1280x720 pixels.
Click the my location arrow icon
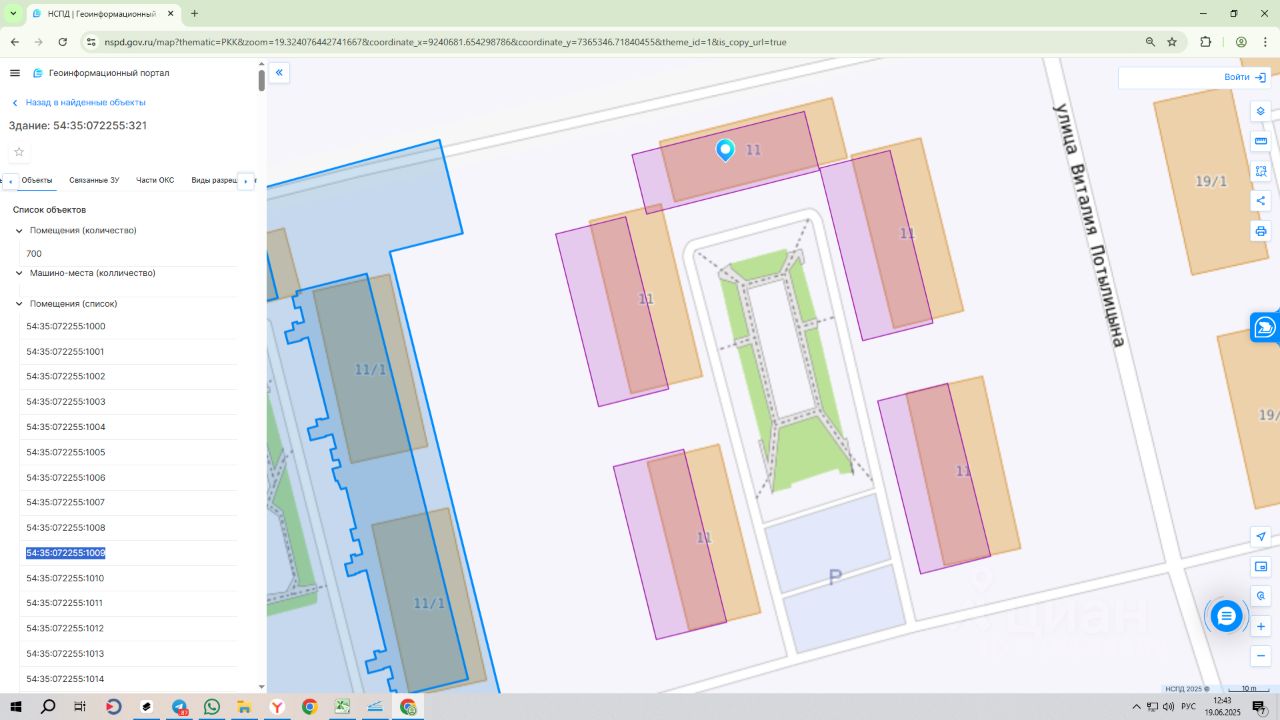point(1261,537)
